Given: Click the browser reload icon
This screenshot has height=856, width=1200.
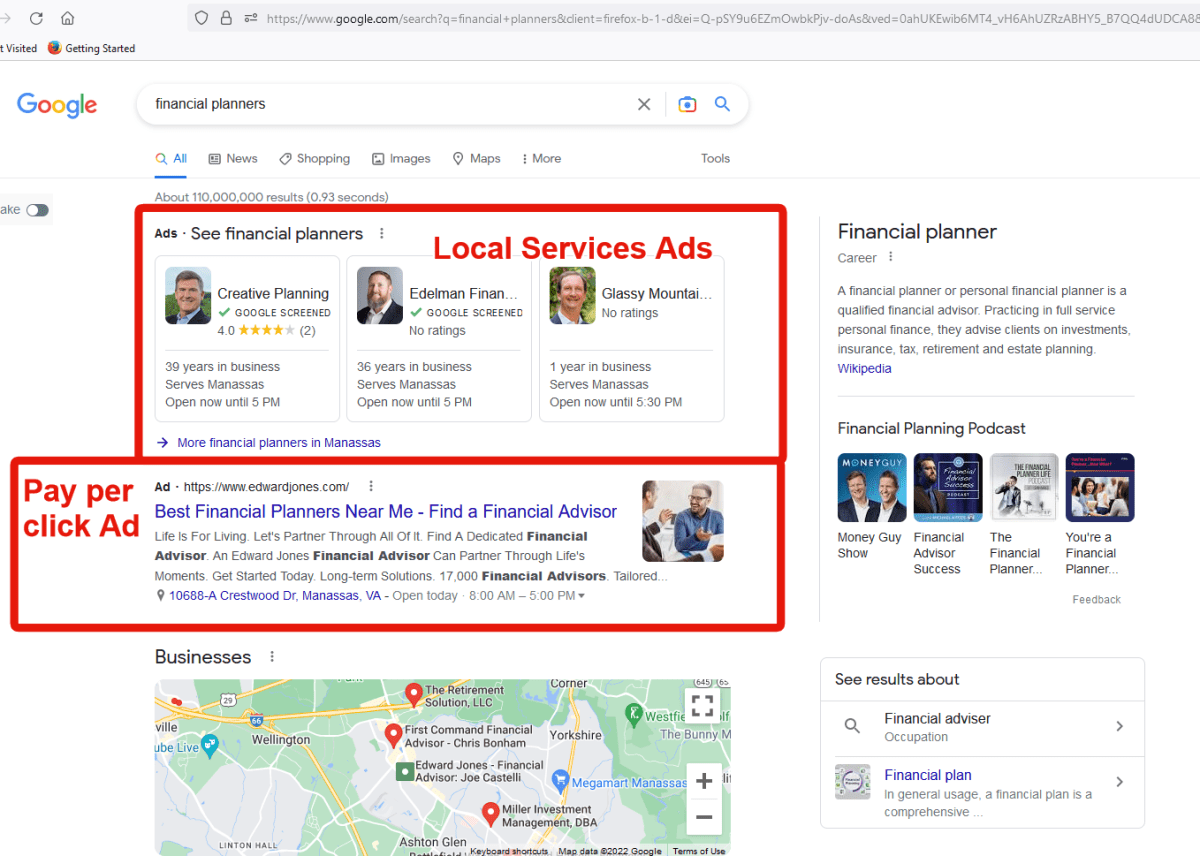Looking at the screenshot, I should pos(36,18).
